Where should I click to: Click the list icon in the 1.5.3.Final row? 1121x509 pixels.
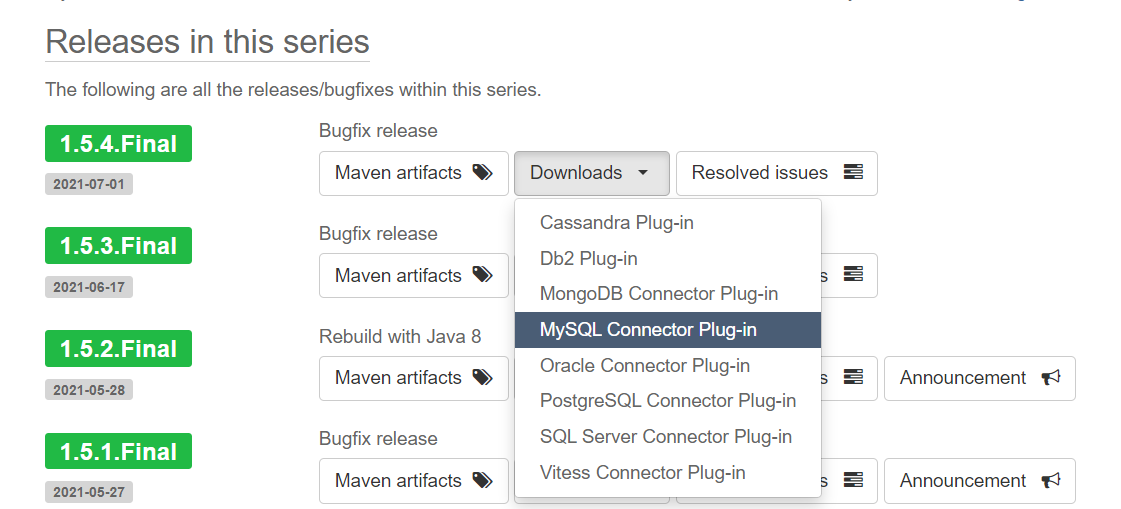pyautogui.click(x=853, y=275)
